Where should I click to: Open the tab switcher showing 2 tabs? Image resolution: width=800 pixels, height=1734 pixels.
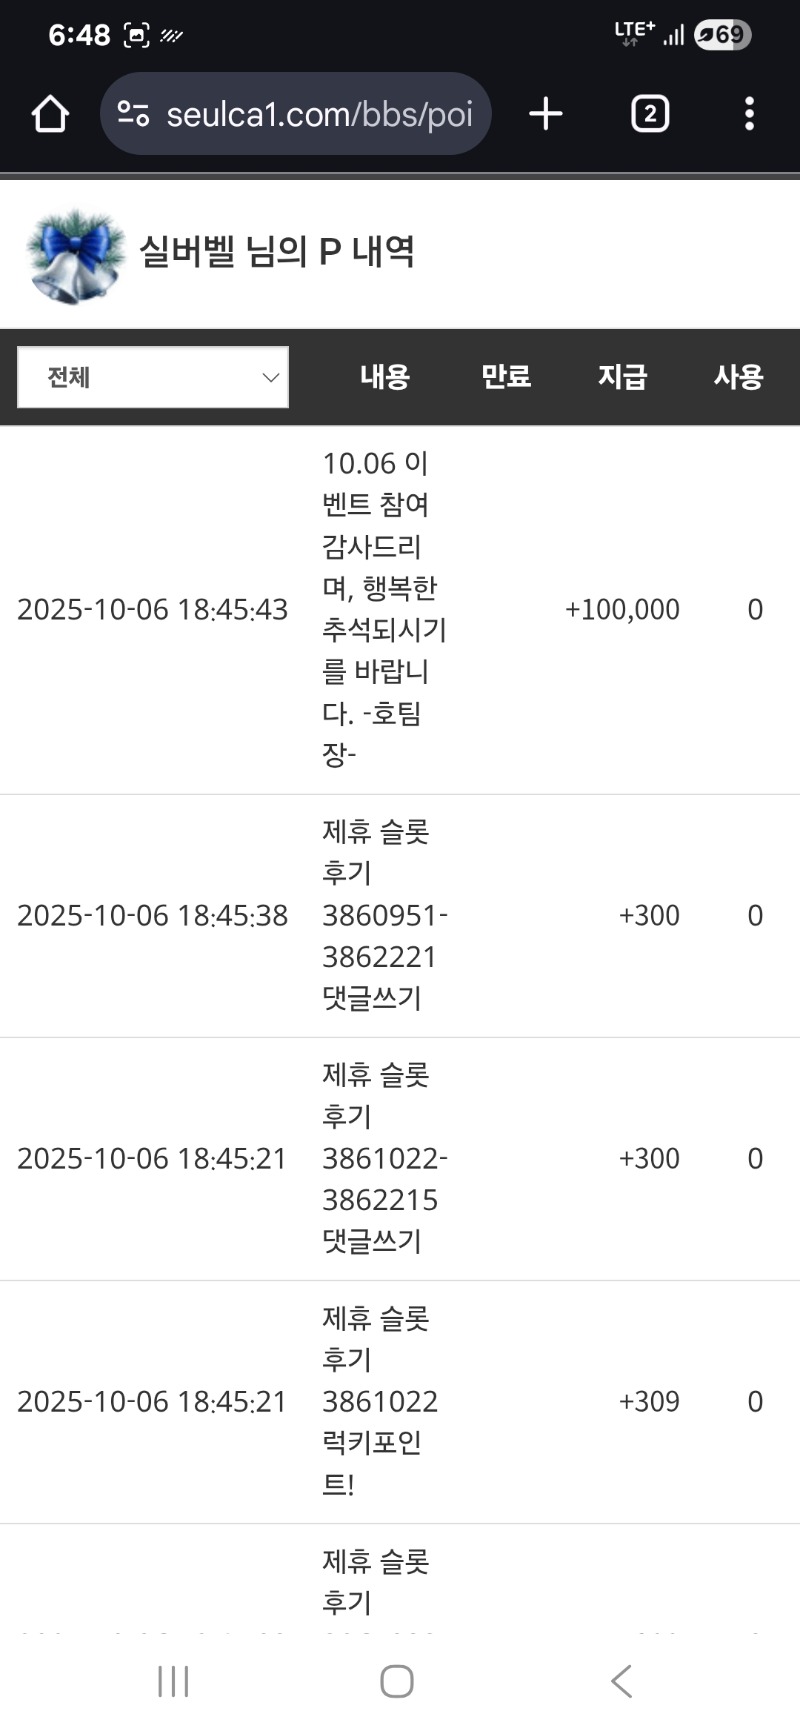(x=650, y=114)
